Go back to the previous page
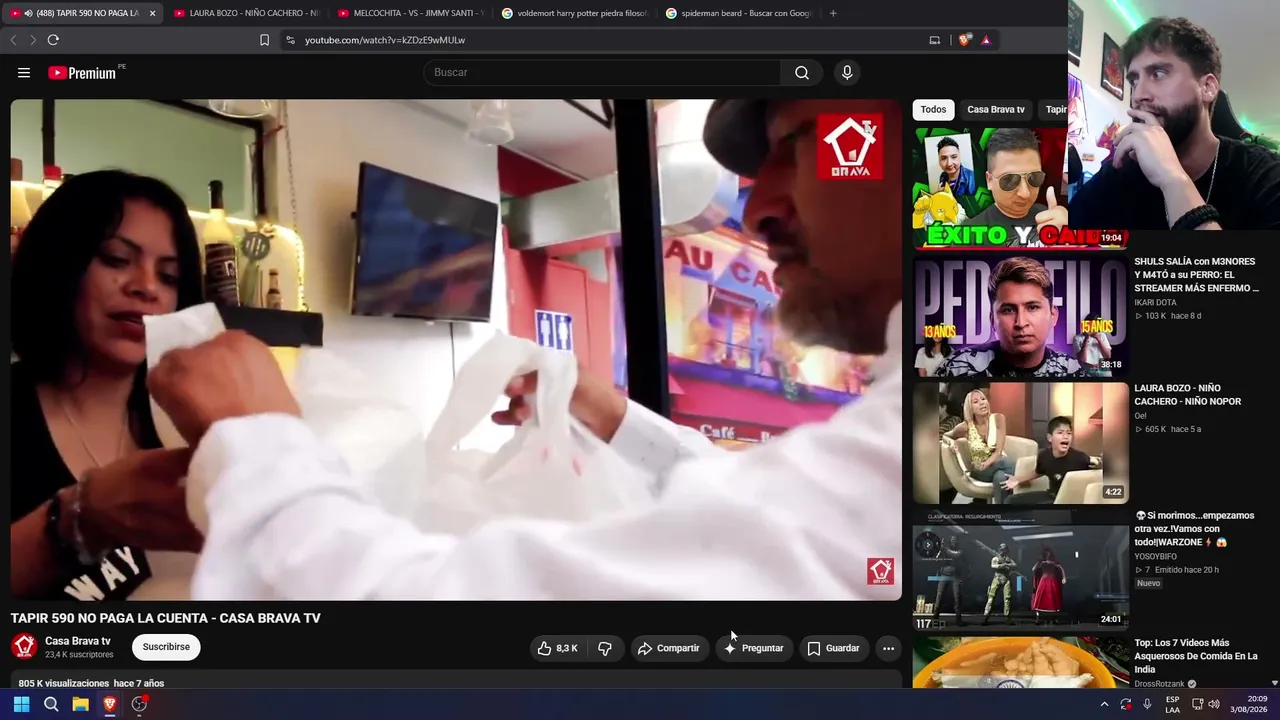 pyautogui.click(x=13, y=40)
